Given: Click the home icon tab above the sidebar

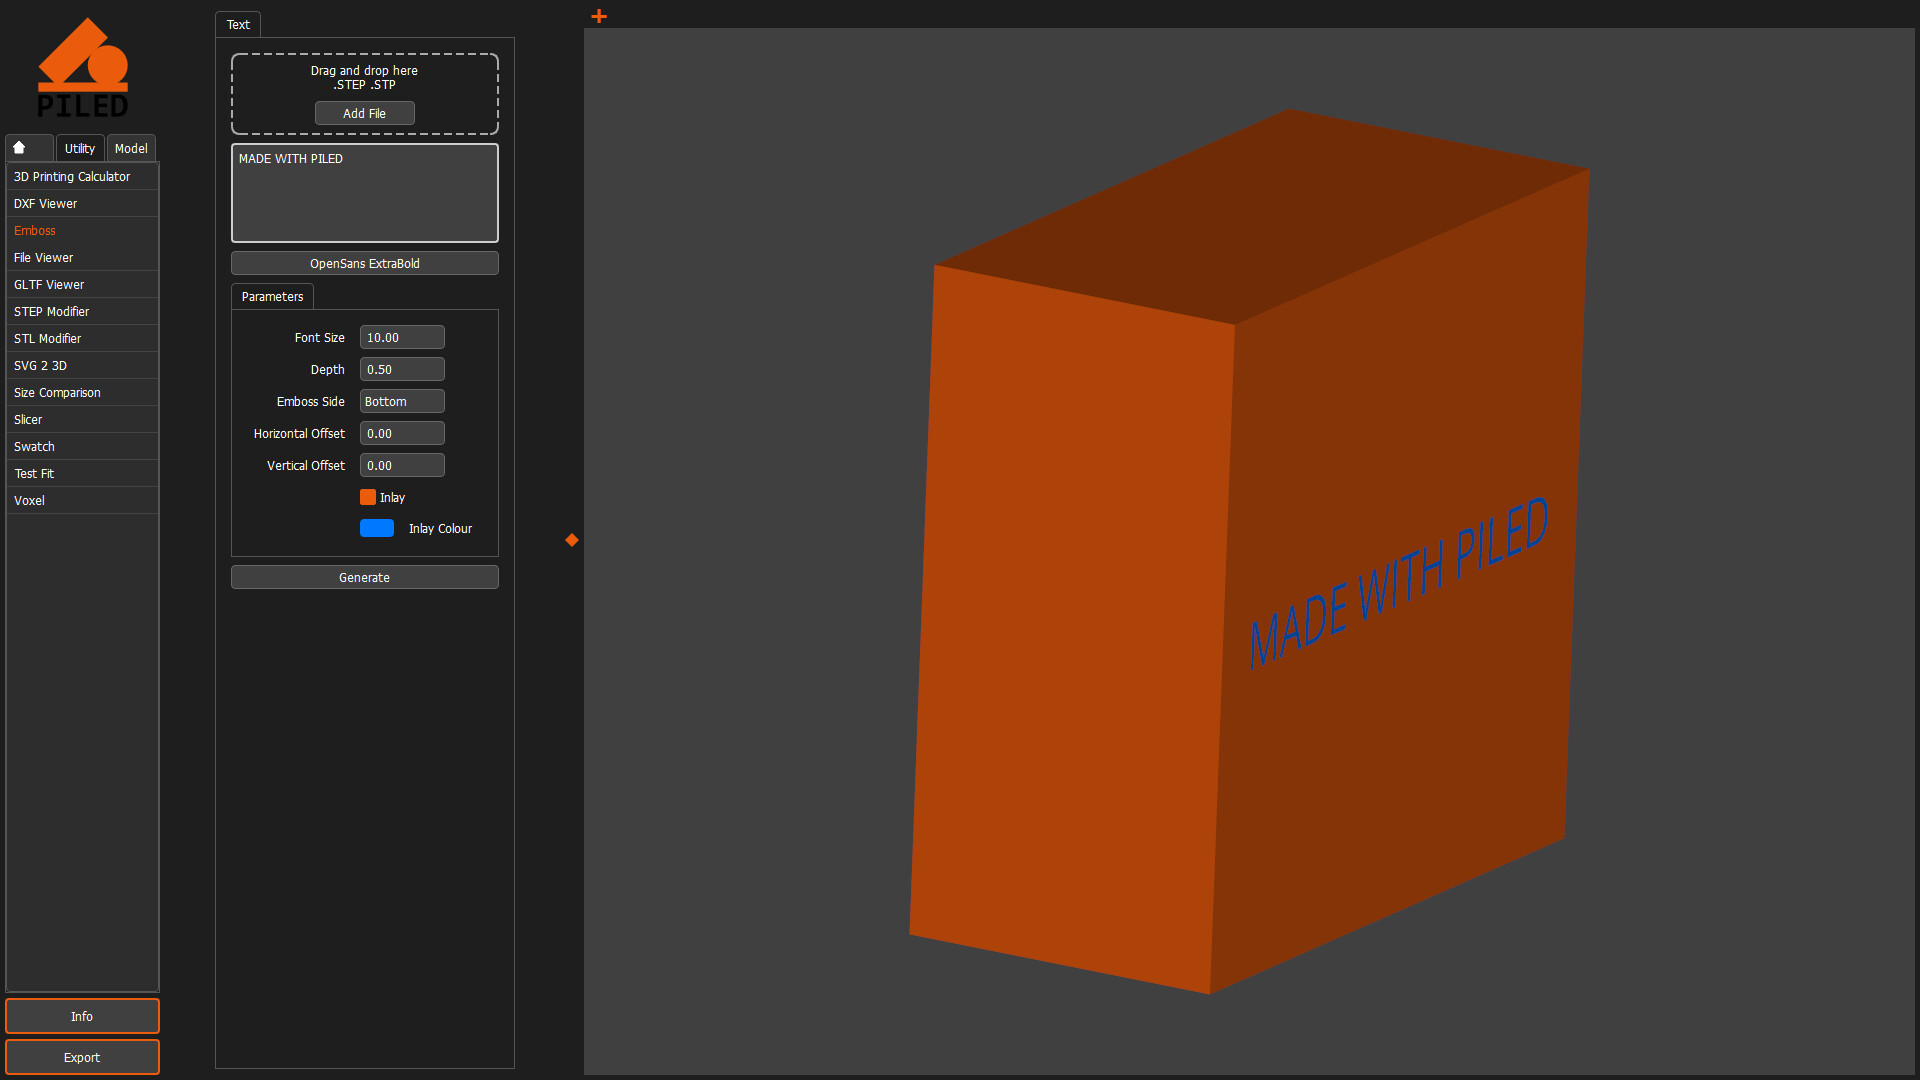Looking at the screenshot, I should [x=28, y=147].
